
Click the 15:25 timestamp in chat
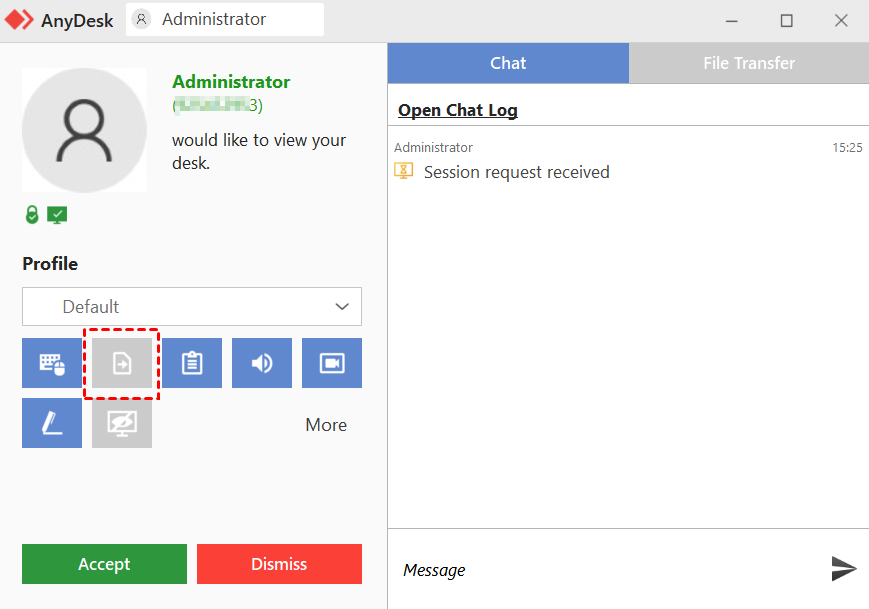click(847, 147)
